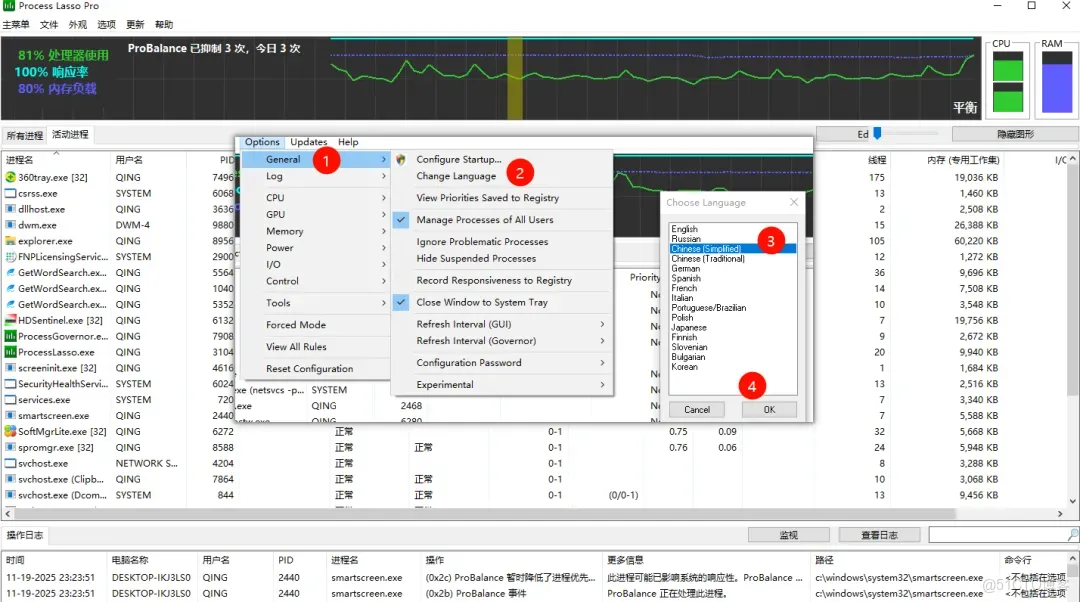Click the dwm.exe process icon
This screenshot has width=1080, height=602.
(x=10, y=225)
